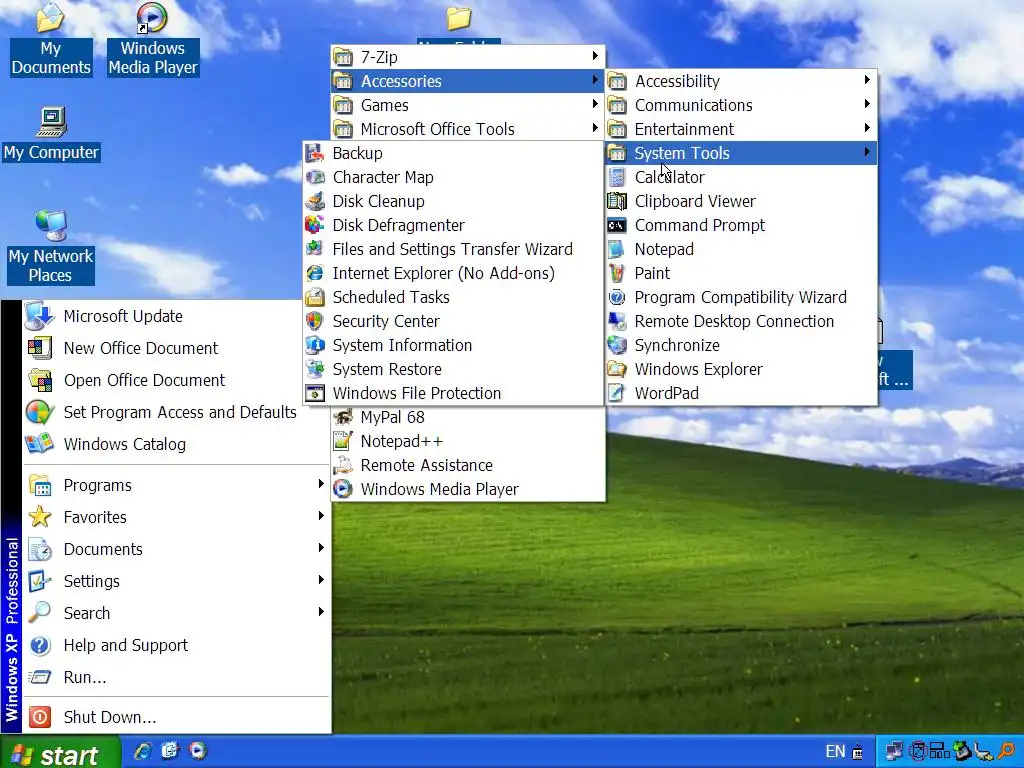Launch Notepad++ from Programs
1024x768 pixels.
[x=468, y=441]
